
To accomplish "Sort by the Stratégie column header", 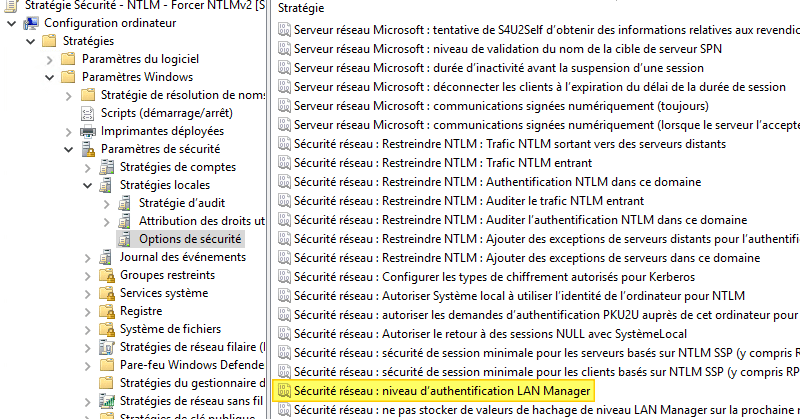I will click(301, 8).
